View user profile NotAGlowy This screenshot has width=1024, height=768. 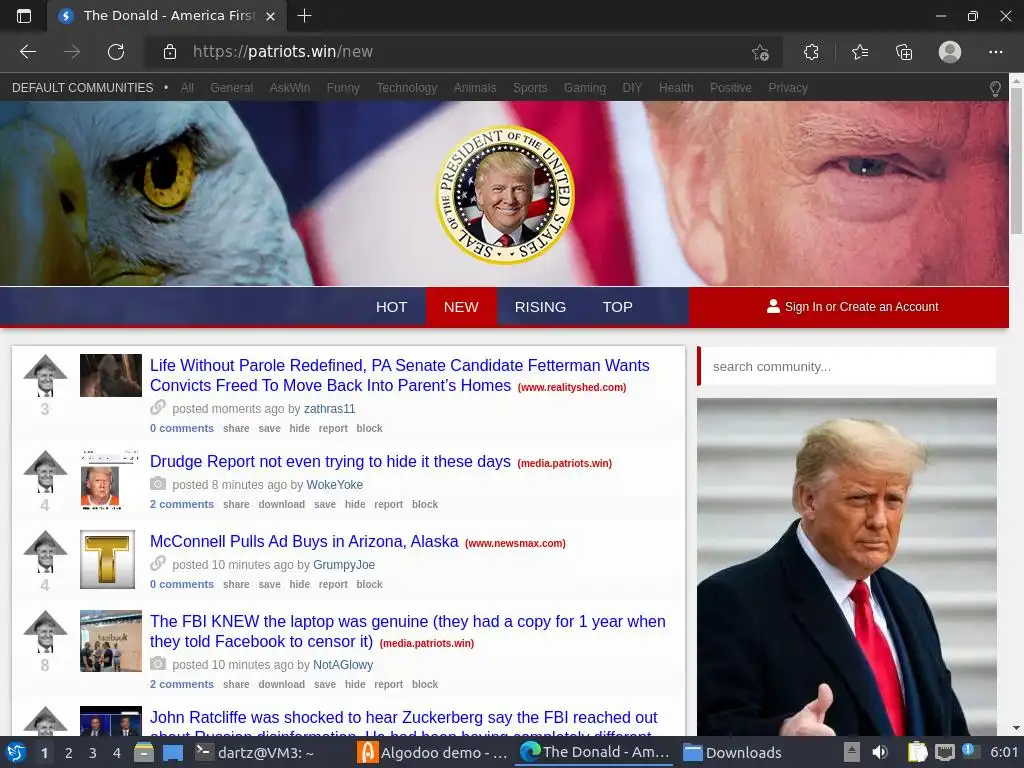[343, 665]
